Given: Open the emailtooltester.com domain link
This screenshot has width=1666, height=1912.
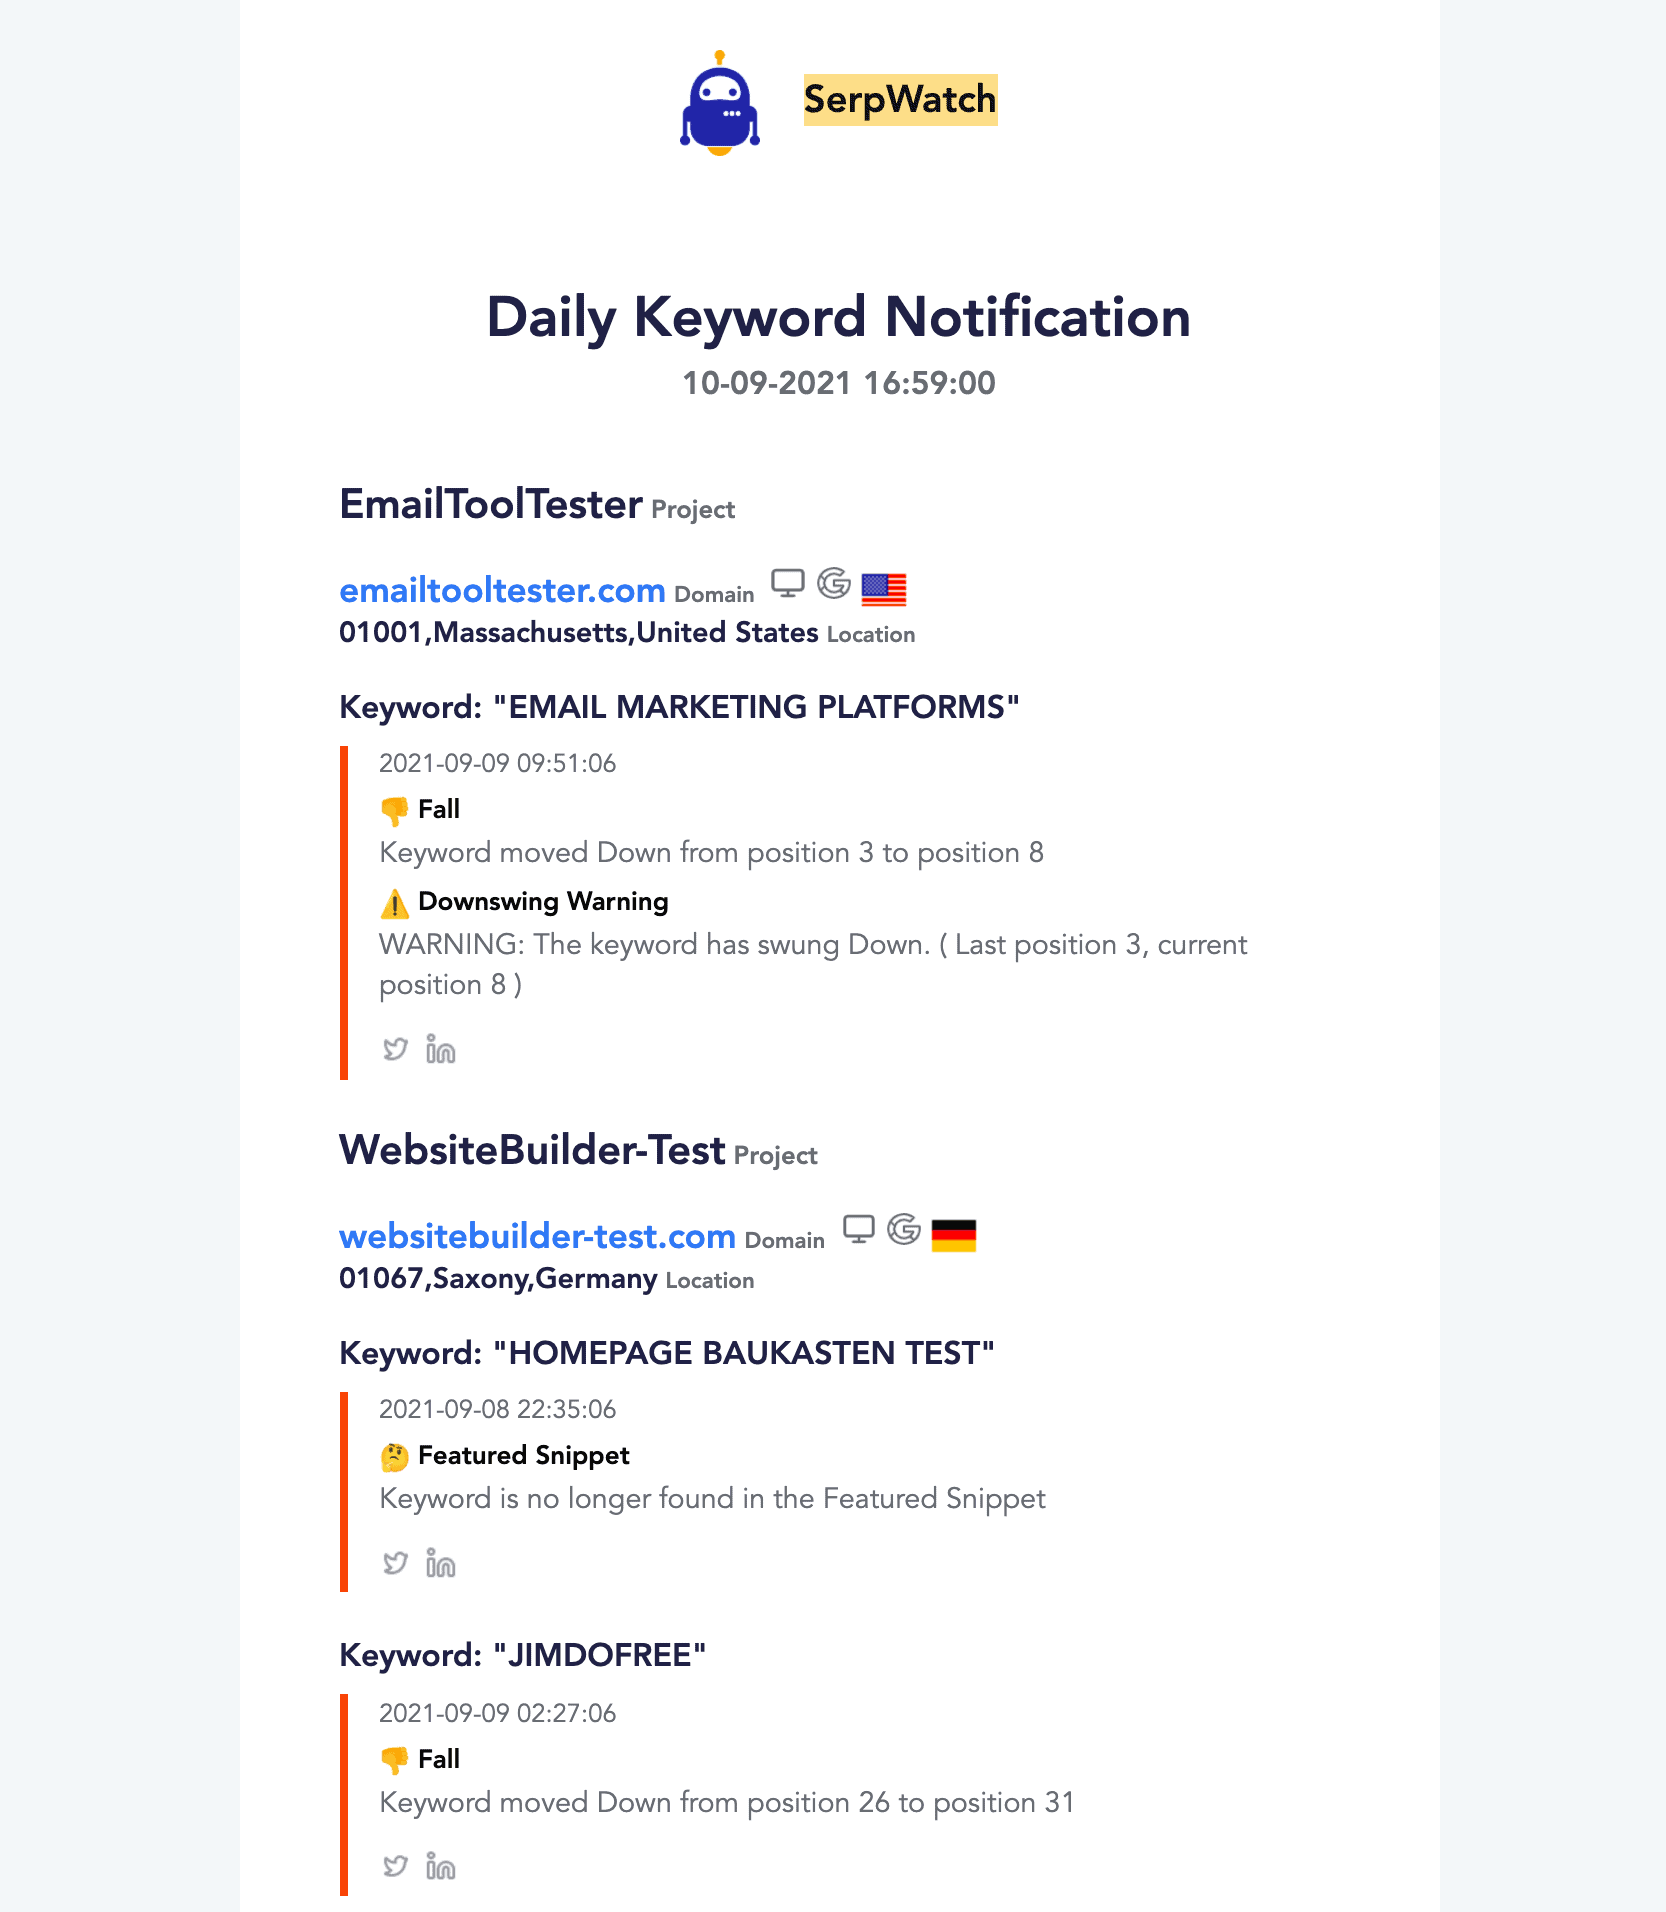Looking at the screenshot, I should (502, 590).
